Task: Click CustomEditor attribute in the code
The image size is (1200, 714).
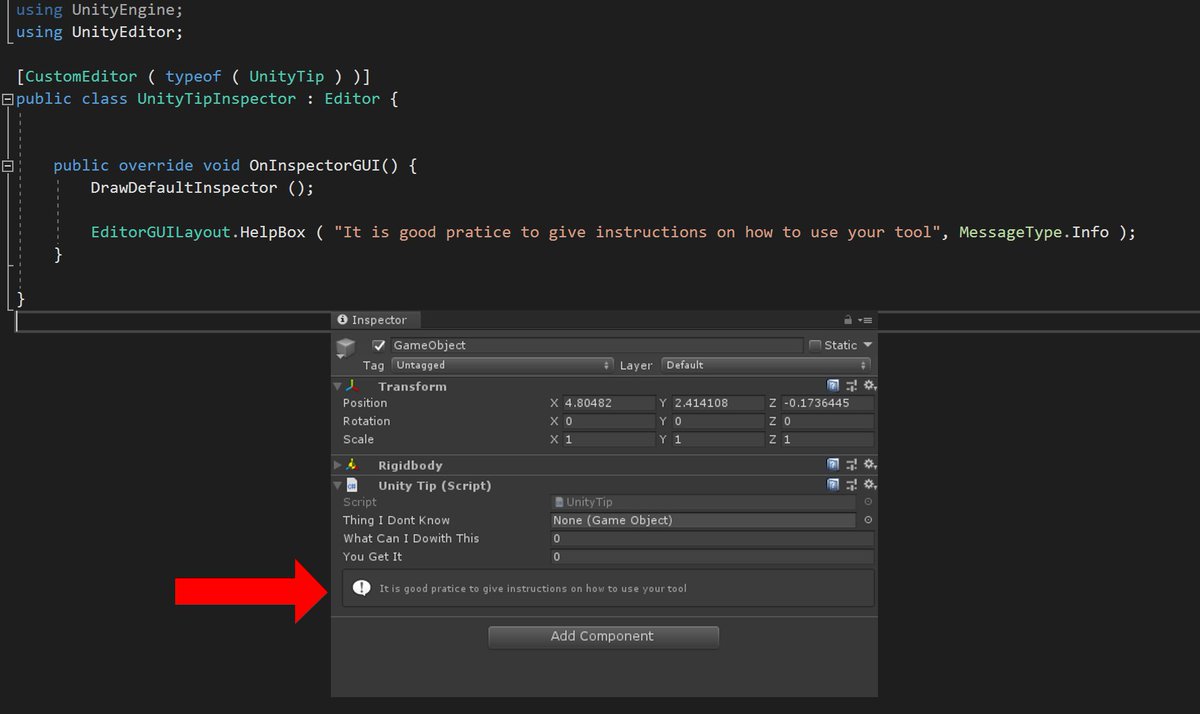Action: click(81, 76)
